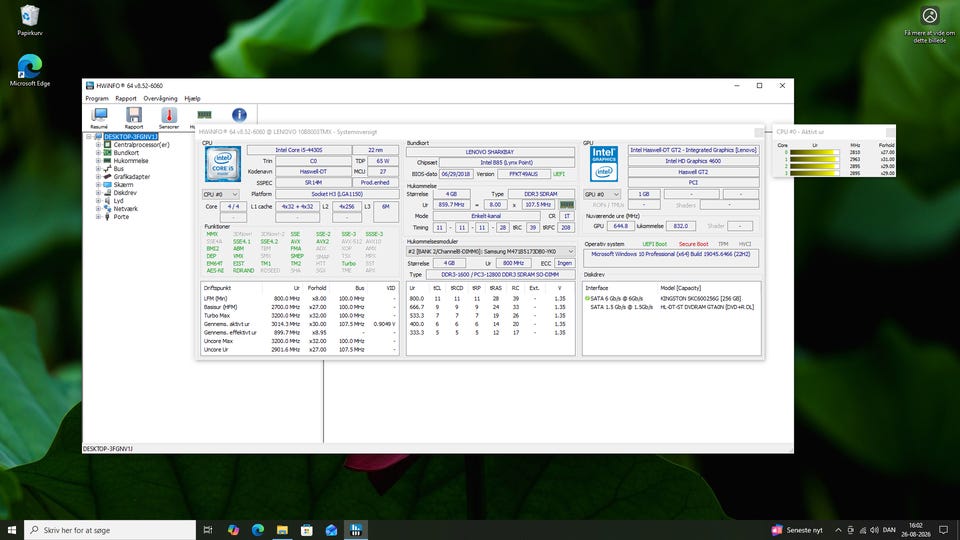
Task: Click the UEFI Boot indicator
Action: pos(654,244)
